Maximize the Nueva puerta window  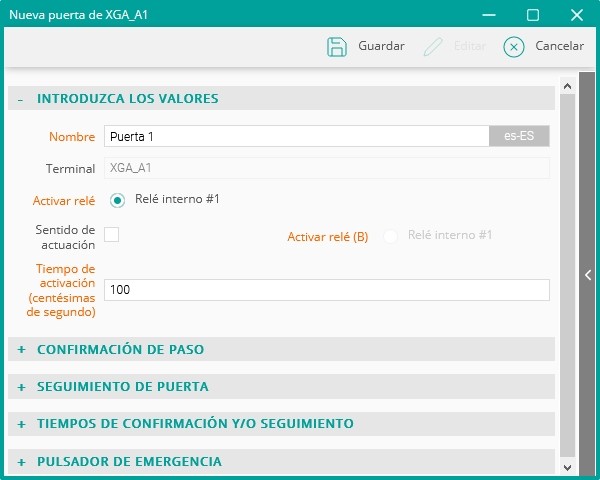[533, 15]
